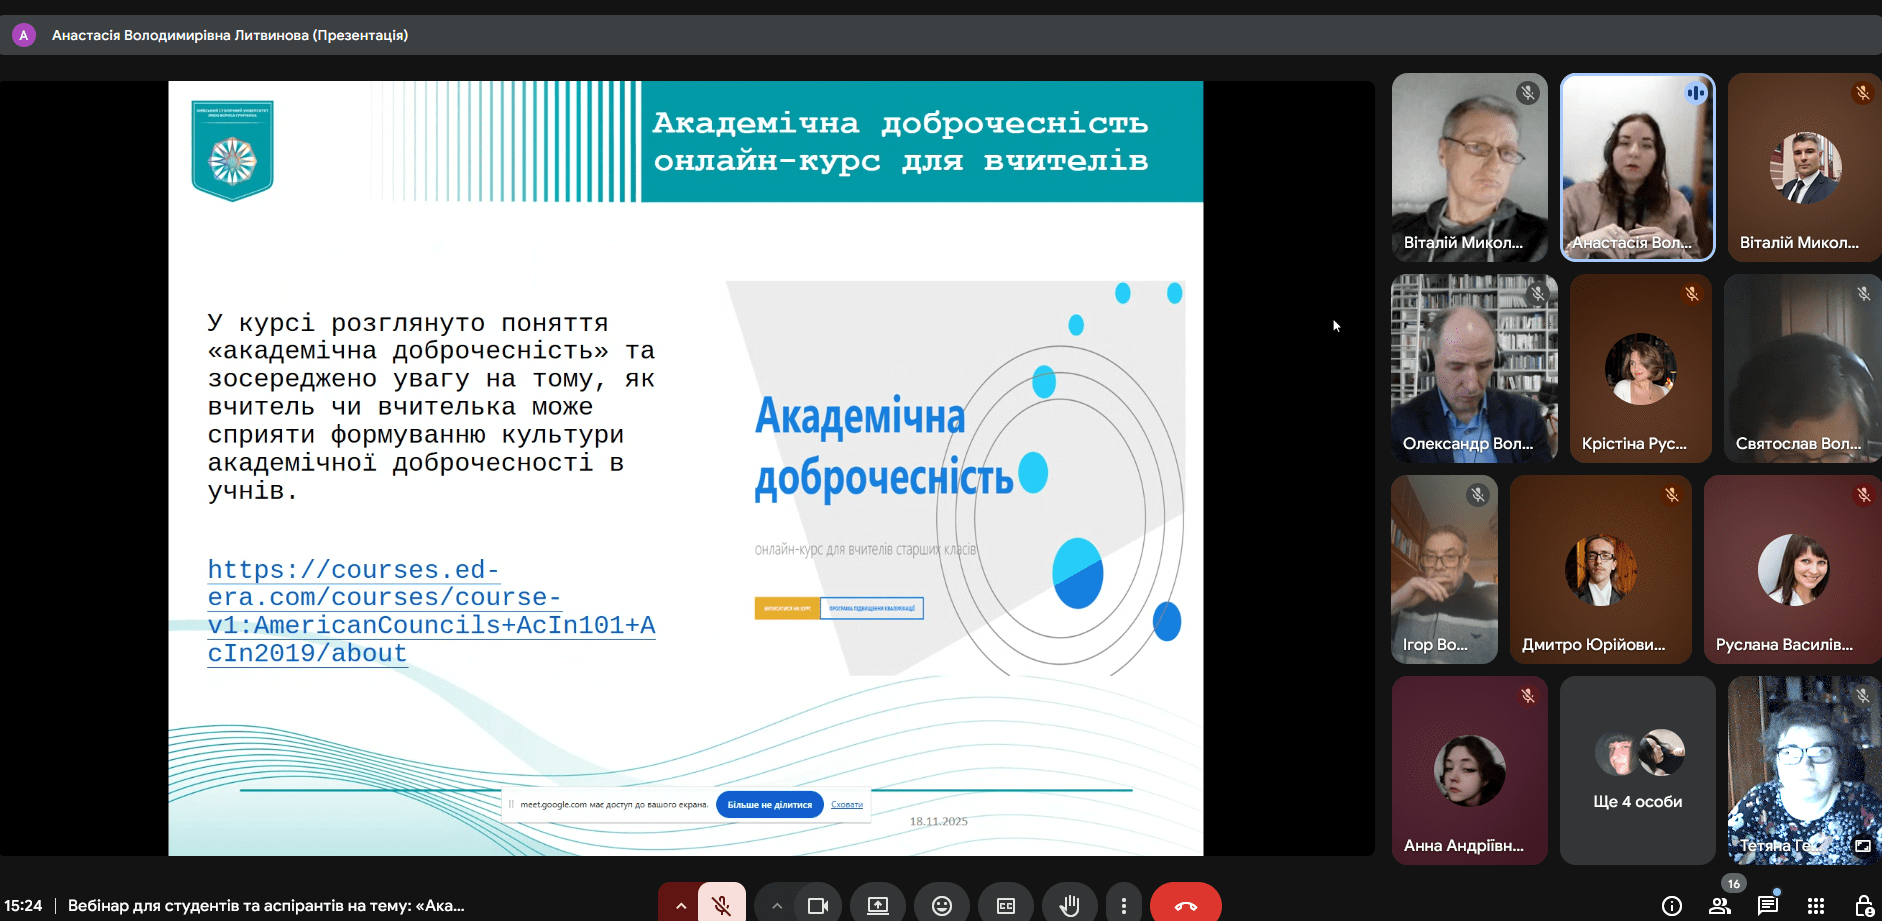1882x921 pixels.
Task: Show the participants list
Action: [1720, 905]
